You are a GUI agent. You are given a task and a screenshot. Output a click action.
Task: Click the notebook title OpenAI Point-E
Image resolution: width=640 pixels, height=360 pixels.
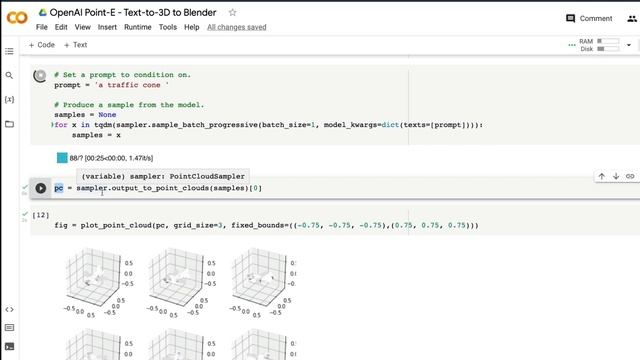[133, 13]
